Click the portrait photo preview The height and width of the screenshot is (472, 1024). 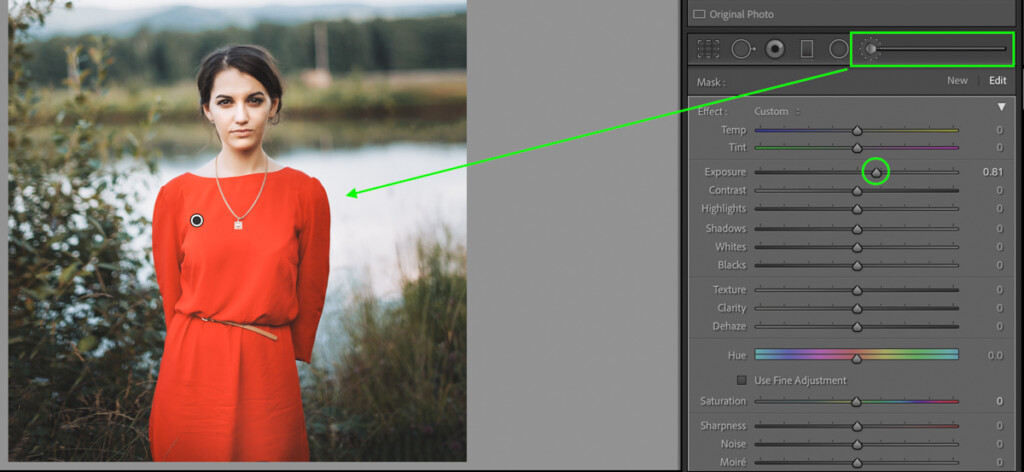click(237, 231)
